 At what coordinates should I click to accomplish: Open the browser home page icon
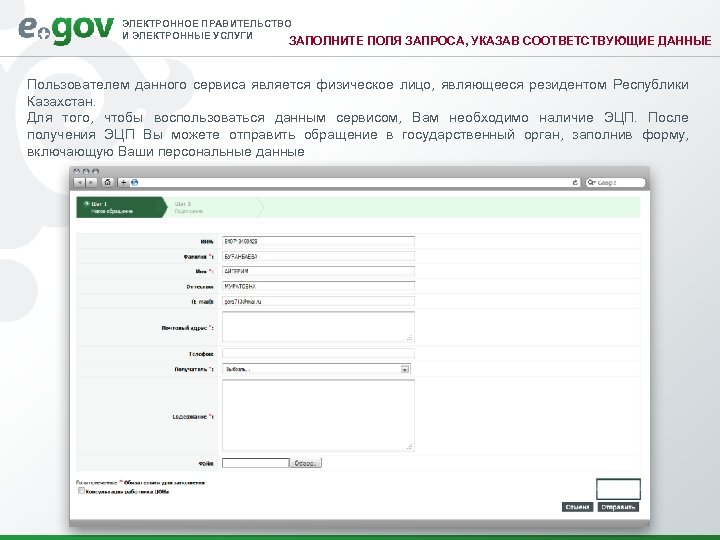[107, 183]
